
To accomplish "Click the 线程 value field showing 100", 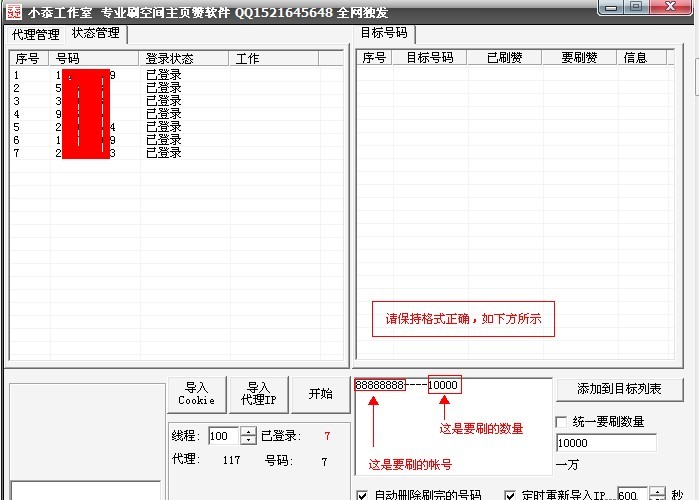I will click(224, 436).
